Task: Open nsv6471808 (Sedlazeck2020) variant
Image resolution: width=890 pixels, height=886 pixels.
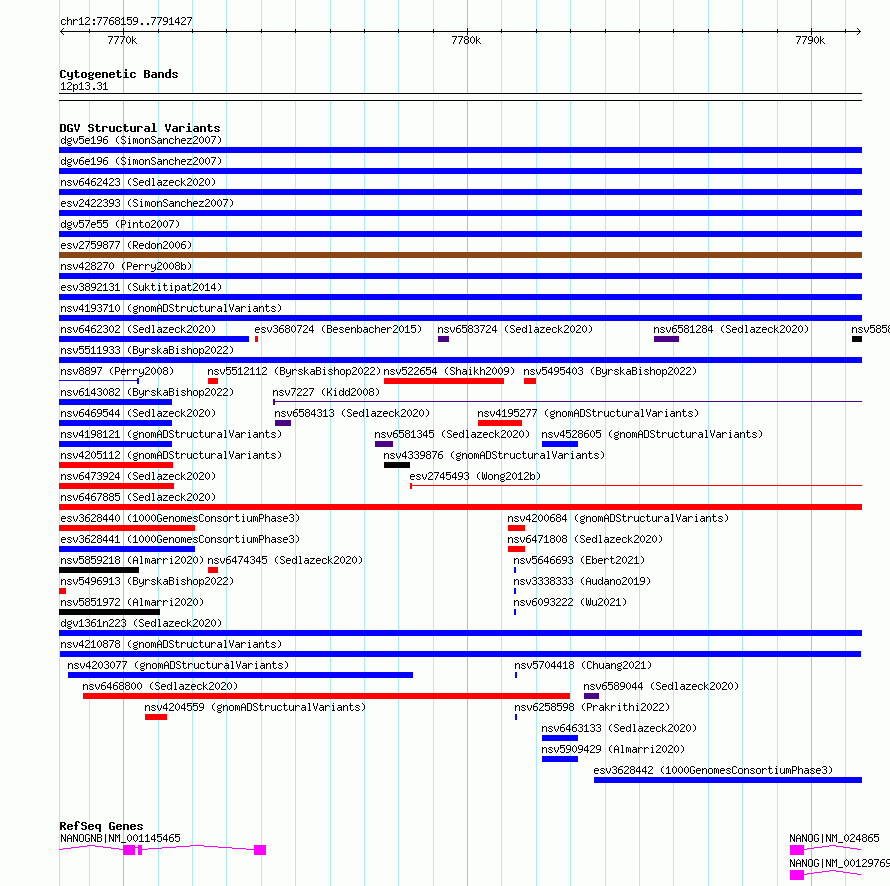Action: (585, 539)
